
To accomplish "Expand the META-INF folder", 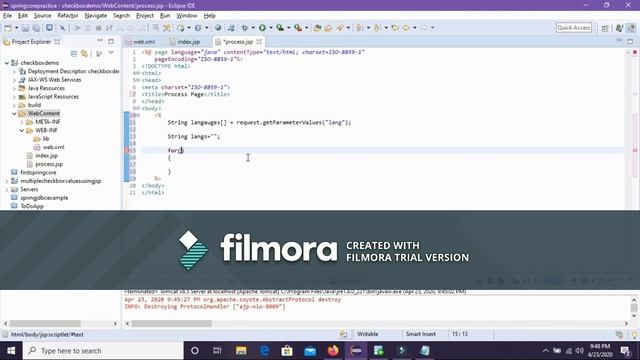I will [x=22, y=122].
